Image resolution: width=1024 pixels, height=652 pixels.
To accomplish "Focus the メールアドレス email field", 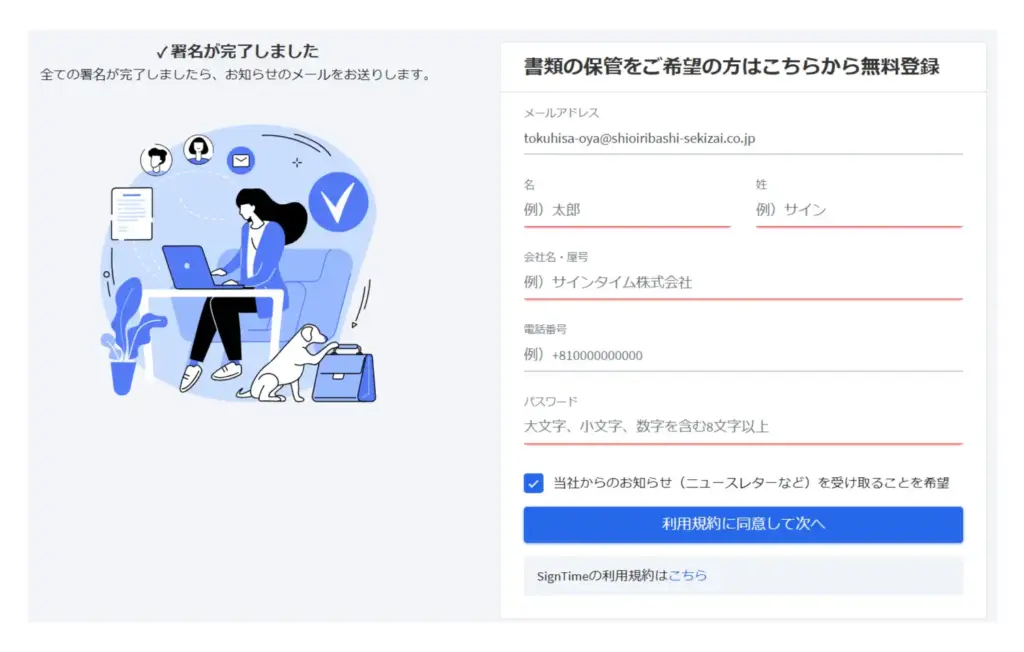I will (743, 139).
